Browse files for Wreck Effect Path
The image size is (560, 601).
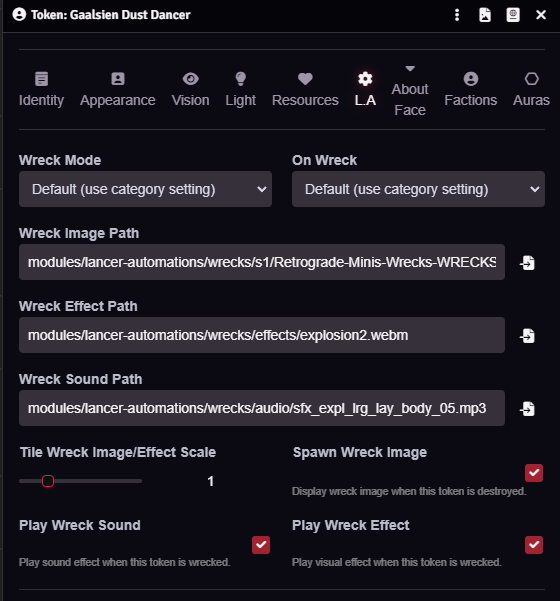click(x=528, y=336)
